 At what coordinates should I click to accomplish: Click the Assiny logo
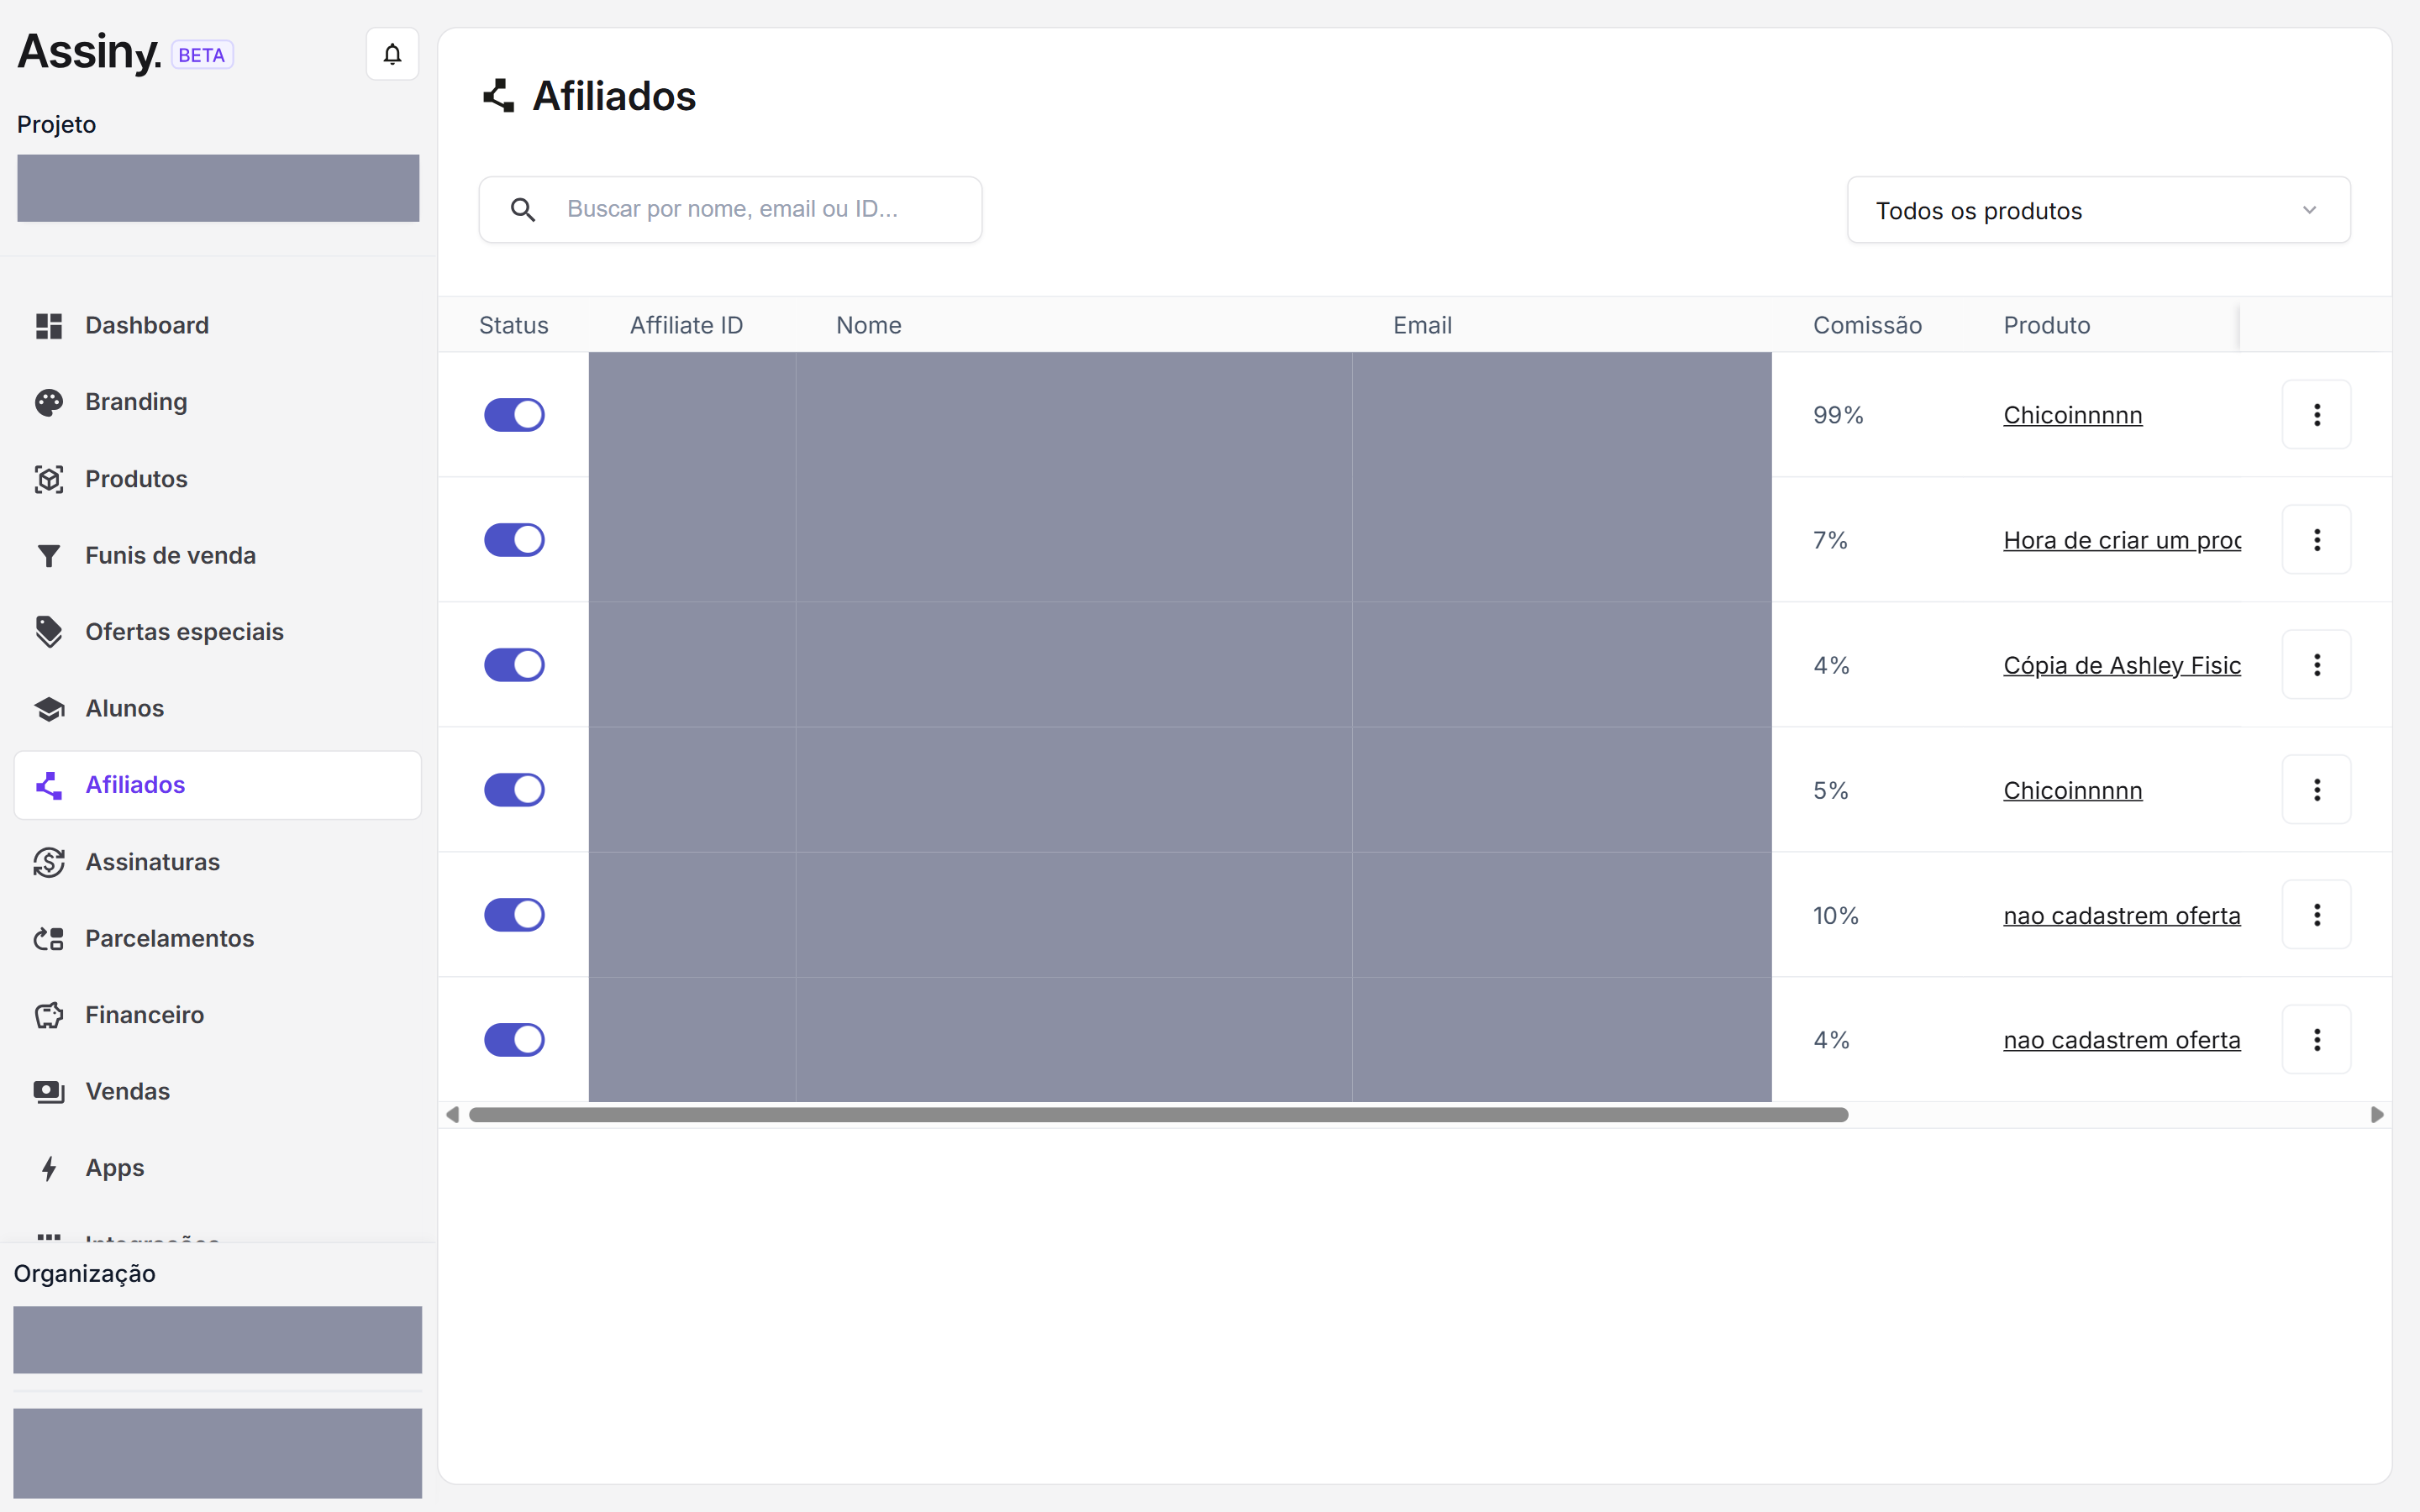coord(89,52)
